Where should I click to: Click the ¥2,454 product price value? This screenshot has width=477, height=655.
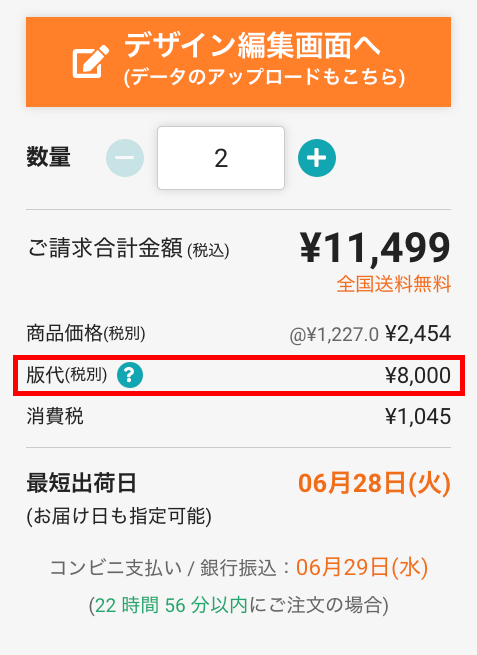[418, 333]
